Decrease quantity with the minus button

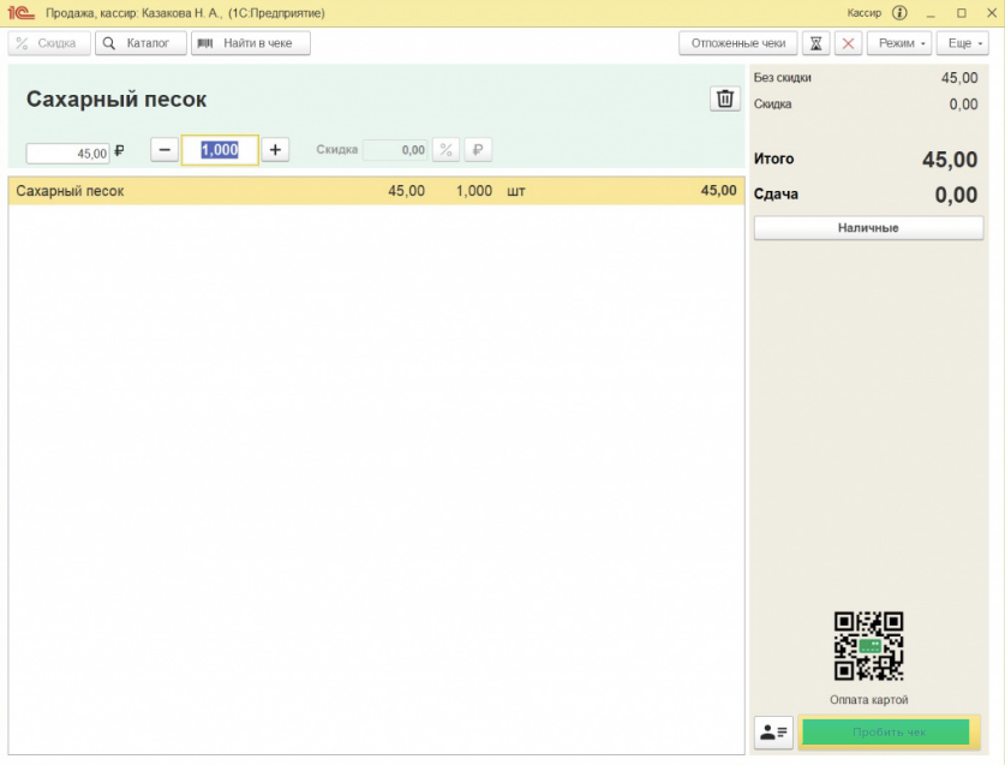coord(164,150)
